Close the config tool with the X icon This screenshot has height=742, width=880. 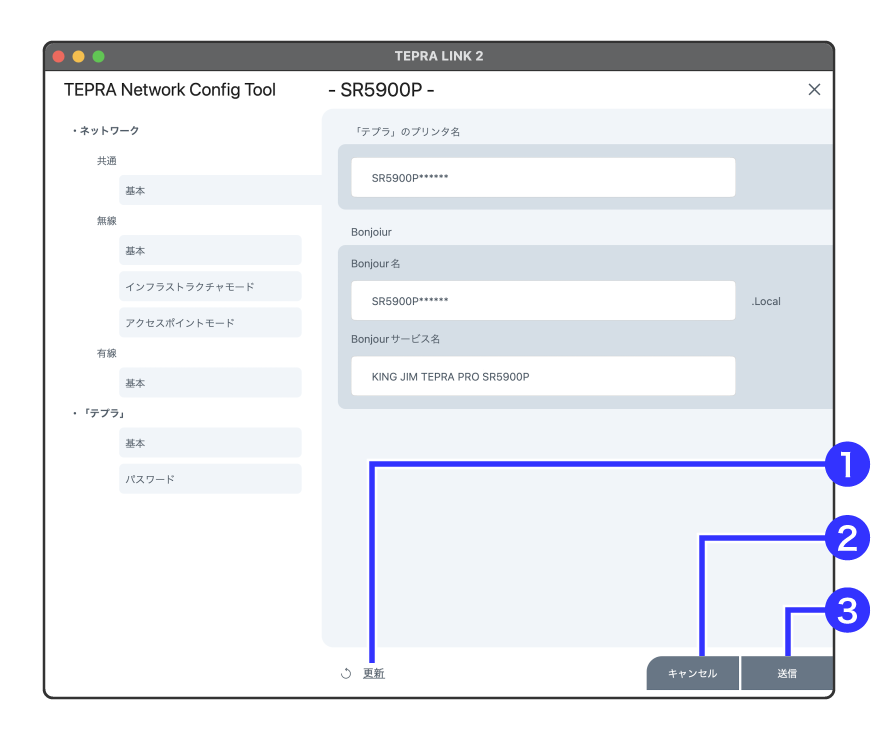(814, 90)
